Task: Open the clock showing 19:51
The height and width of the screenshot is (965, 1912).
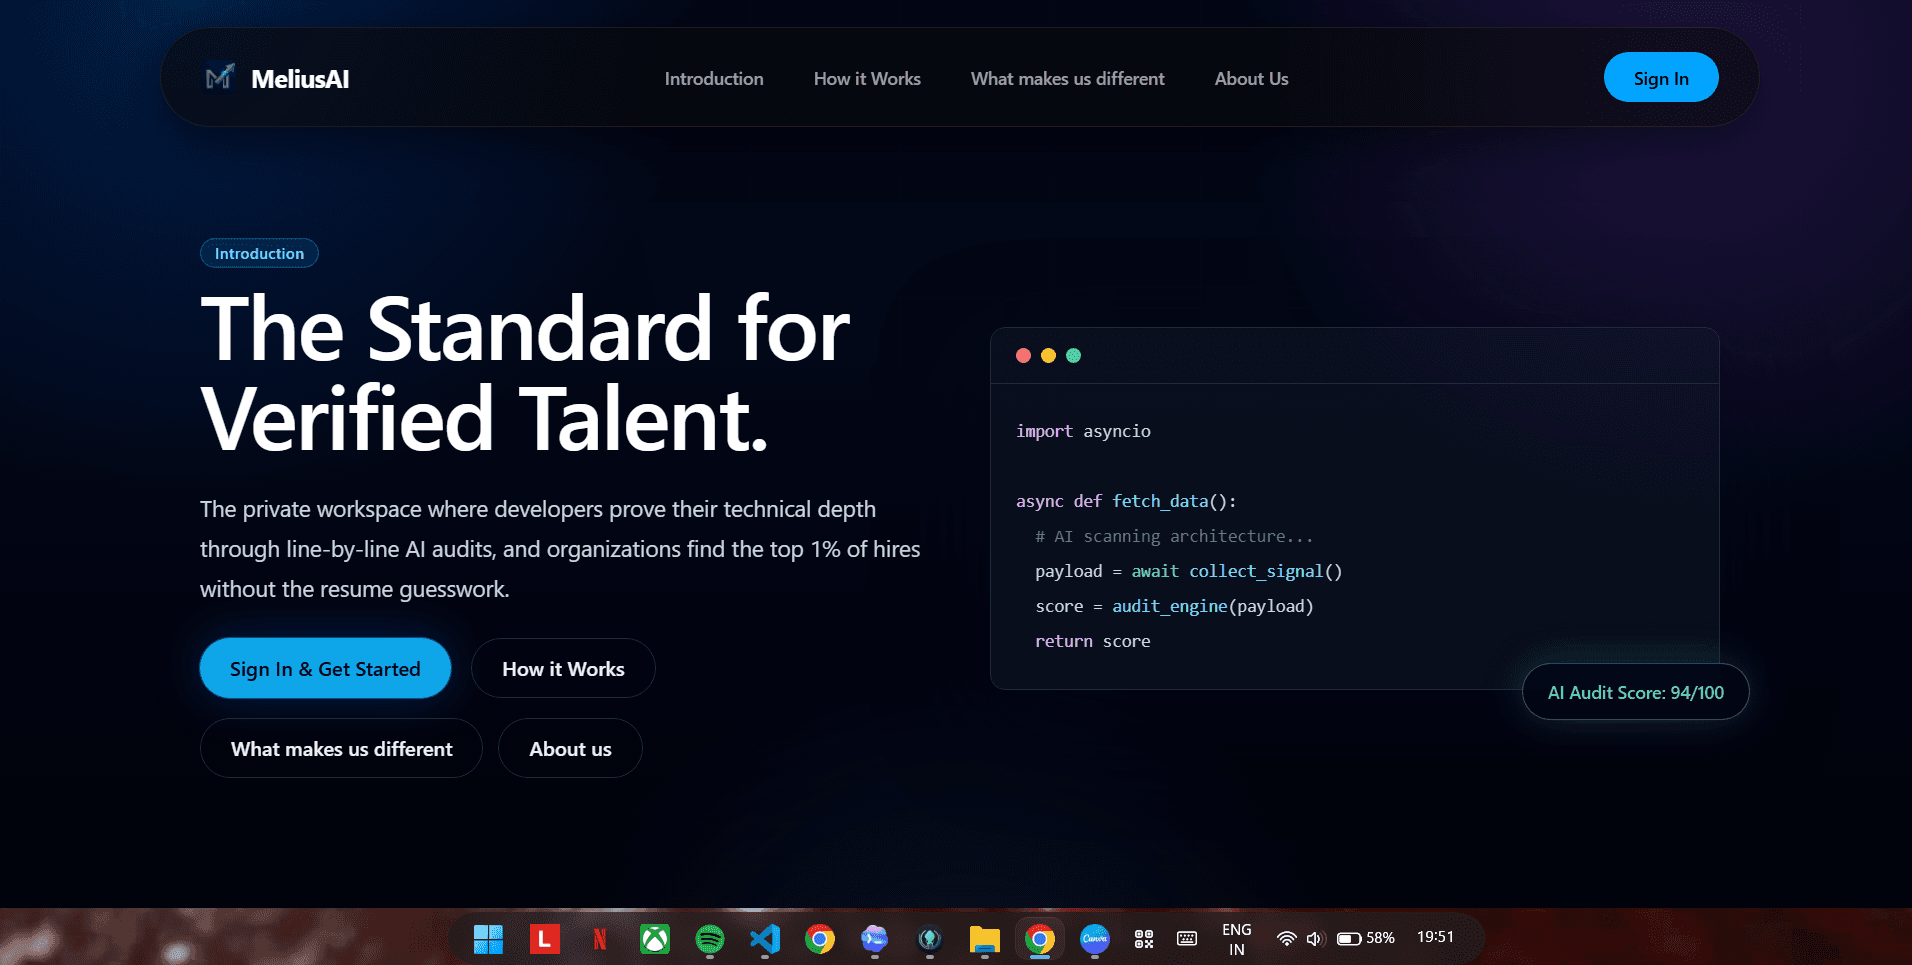Action: click(x=1435, y=937)
